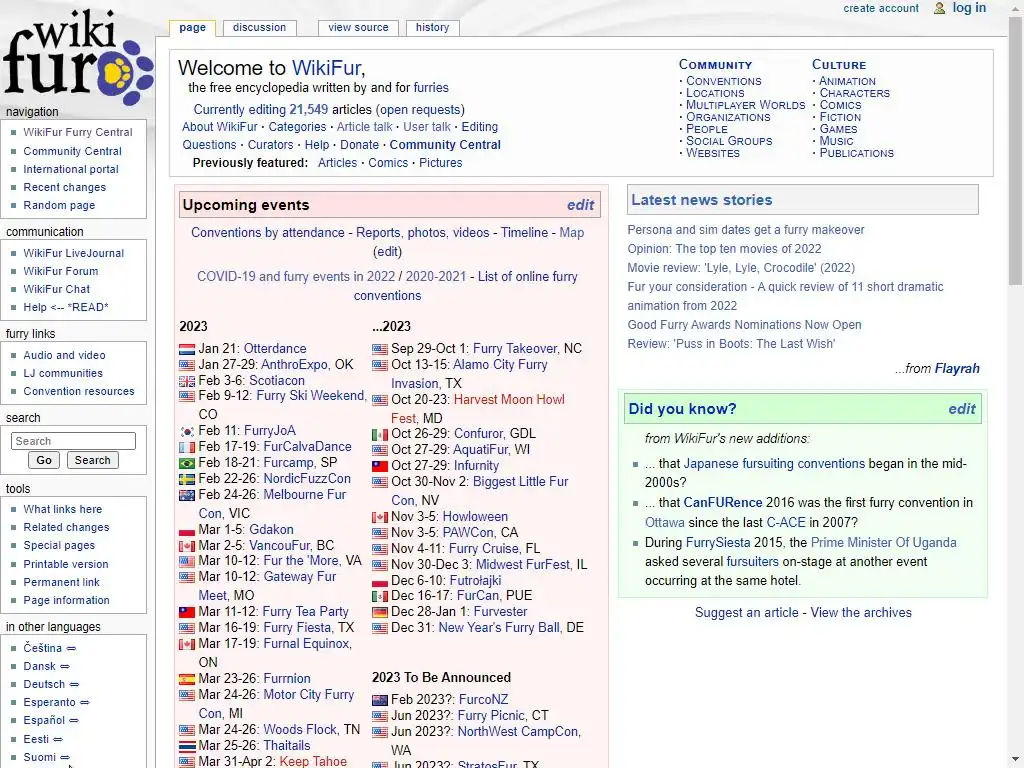Open WikiFur Forum link
Viewport: 1024px width, 768px height.
point(61,271)
